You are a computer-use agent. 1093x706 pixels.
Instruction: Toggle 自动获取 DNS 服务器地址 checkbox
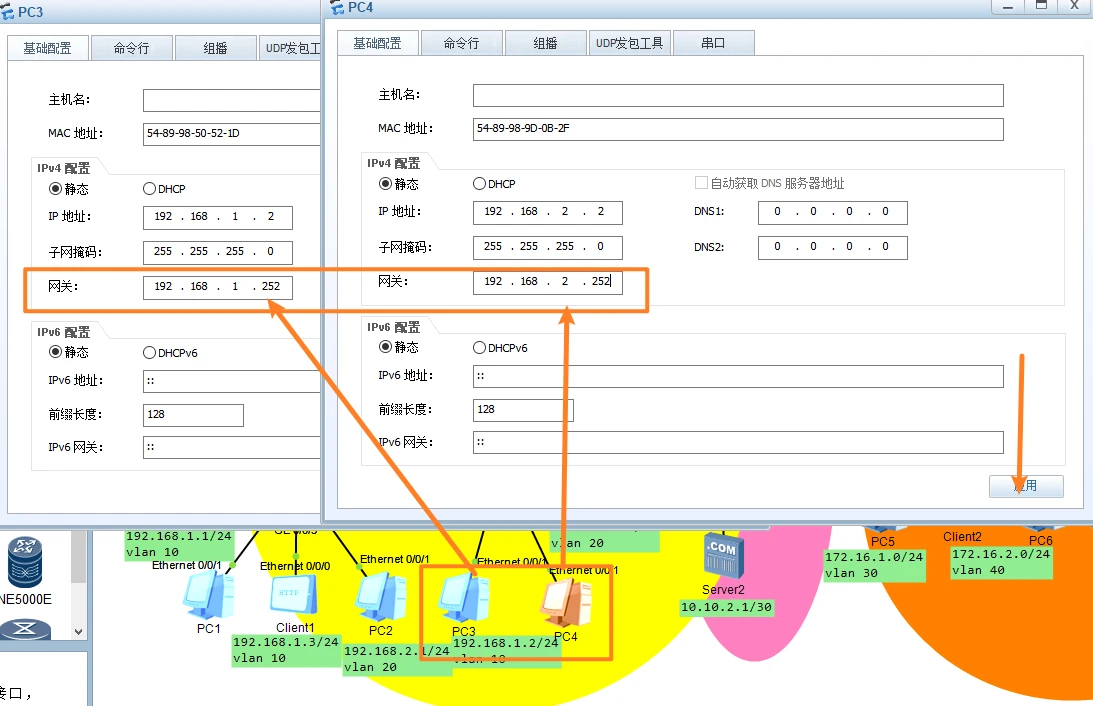click(701, 184)
